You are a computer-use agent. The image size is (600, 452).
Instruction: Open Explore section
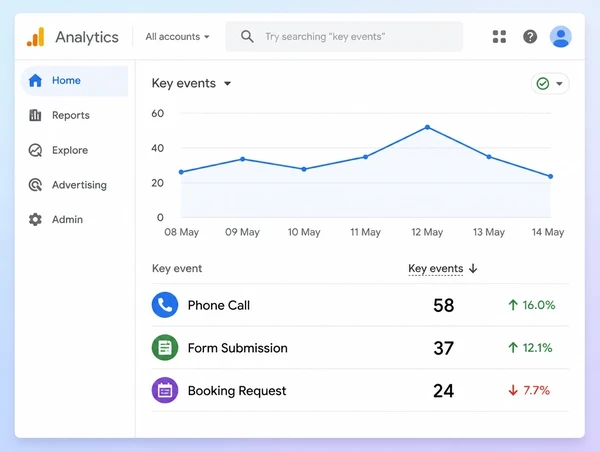[x=70, y=150]
